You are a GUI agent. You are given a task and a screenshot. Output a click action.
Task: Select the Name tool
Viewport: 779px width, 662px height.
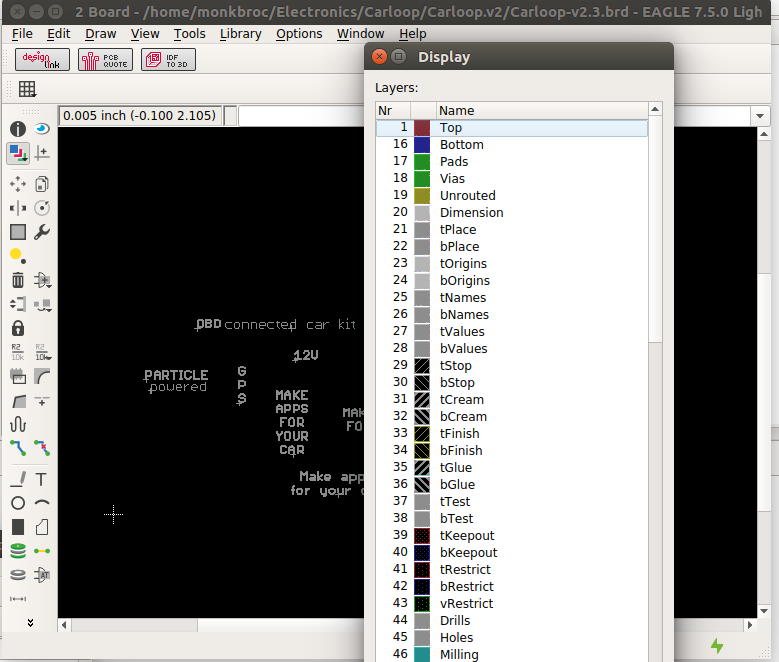click(x=18, y=352)
